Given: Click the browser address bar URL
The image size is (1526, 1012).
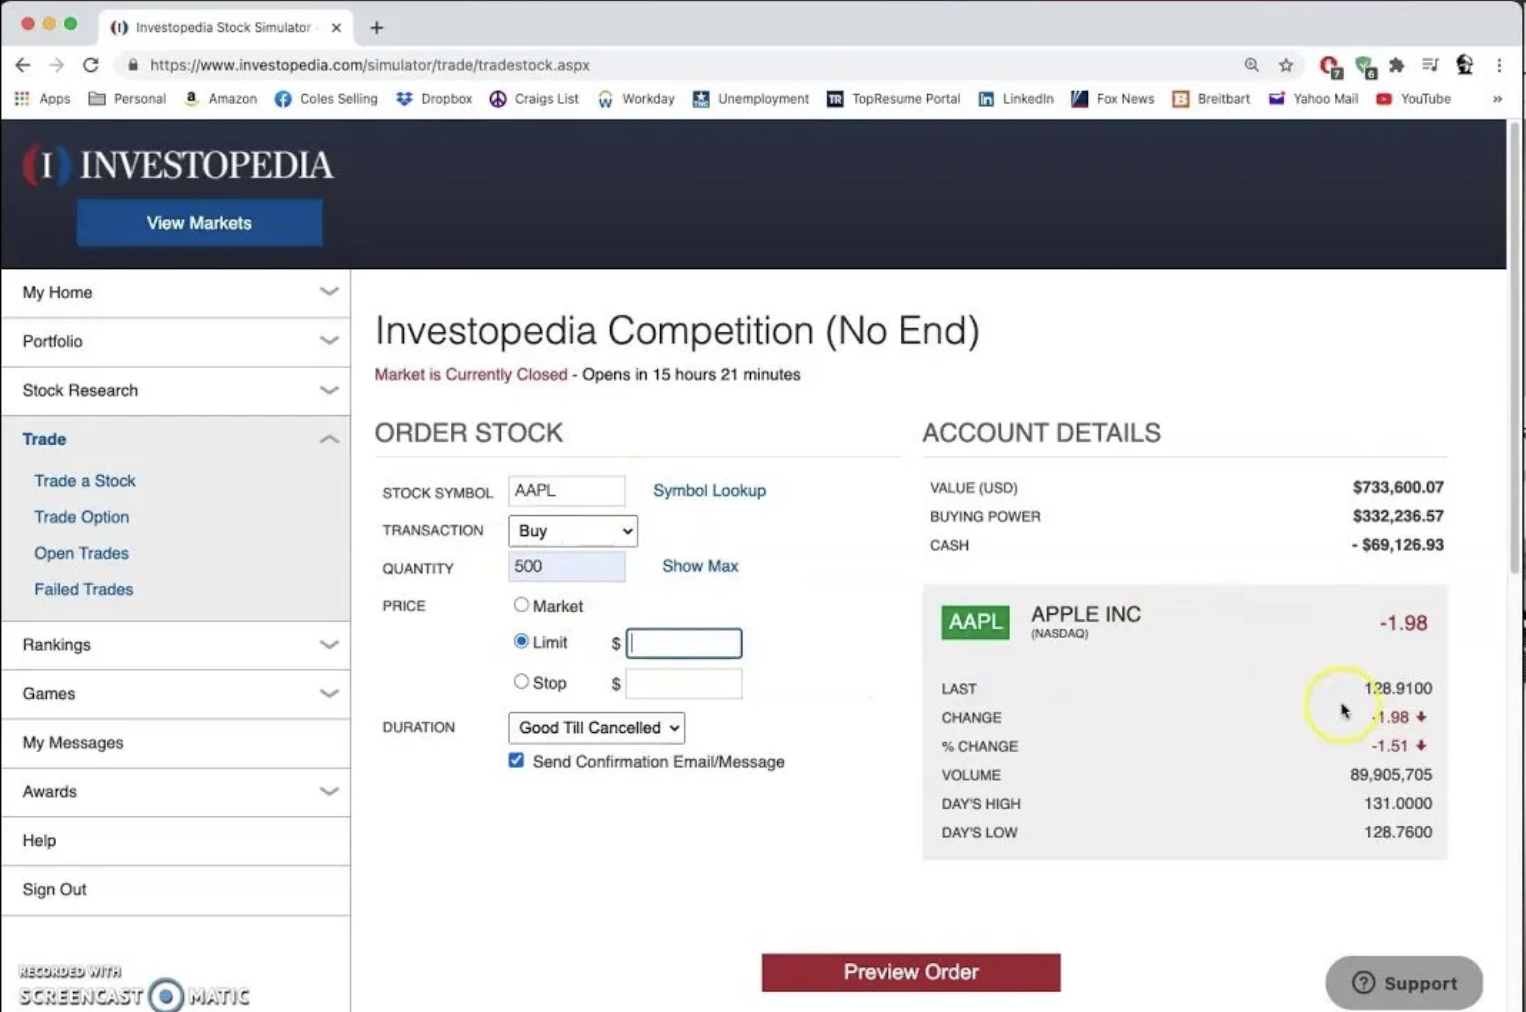Looking at the screenshot, I should (x=369, y=65).
